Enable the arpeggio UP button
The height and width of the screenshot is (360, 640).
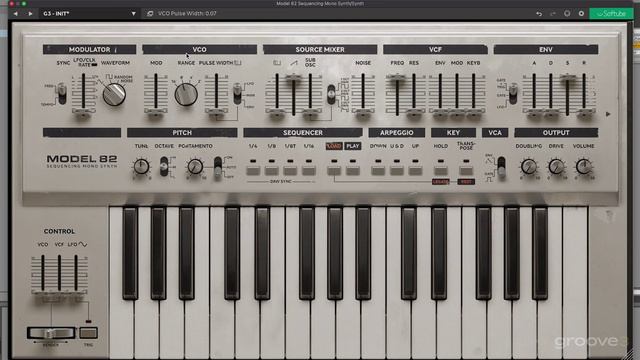point(415,170)
